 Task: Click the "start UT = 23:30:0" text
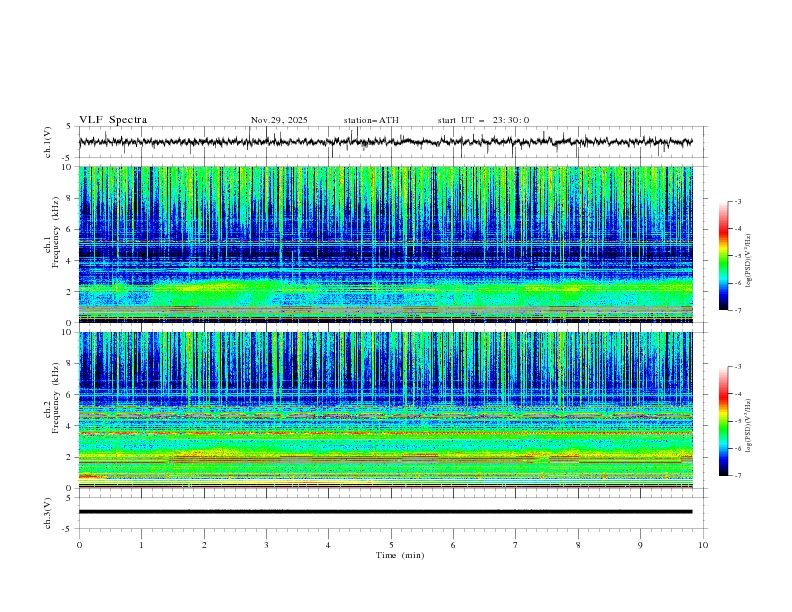click(483, 120)
